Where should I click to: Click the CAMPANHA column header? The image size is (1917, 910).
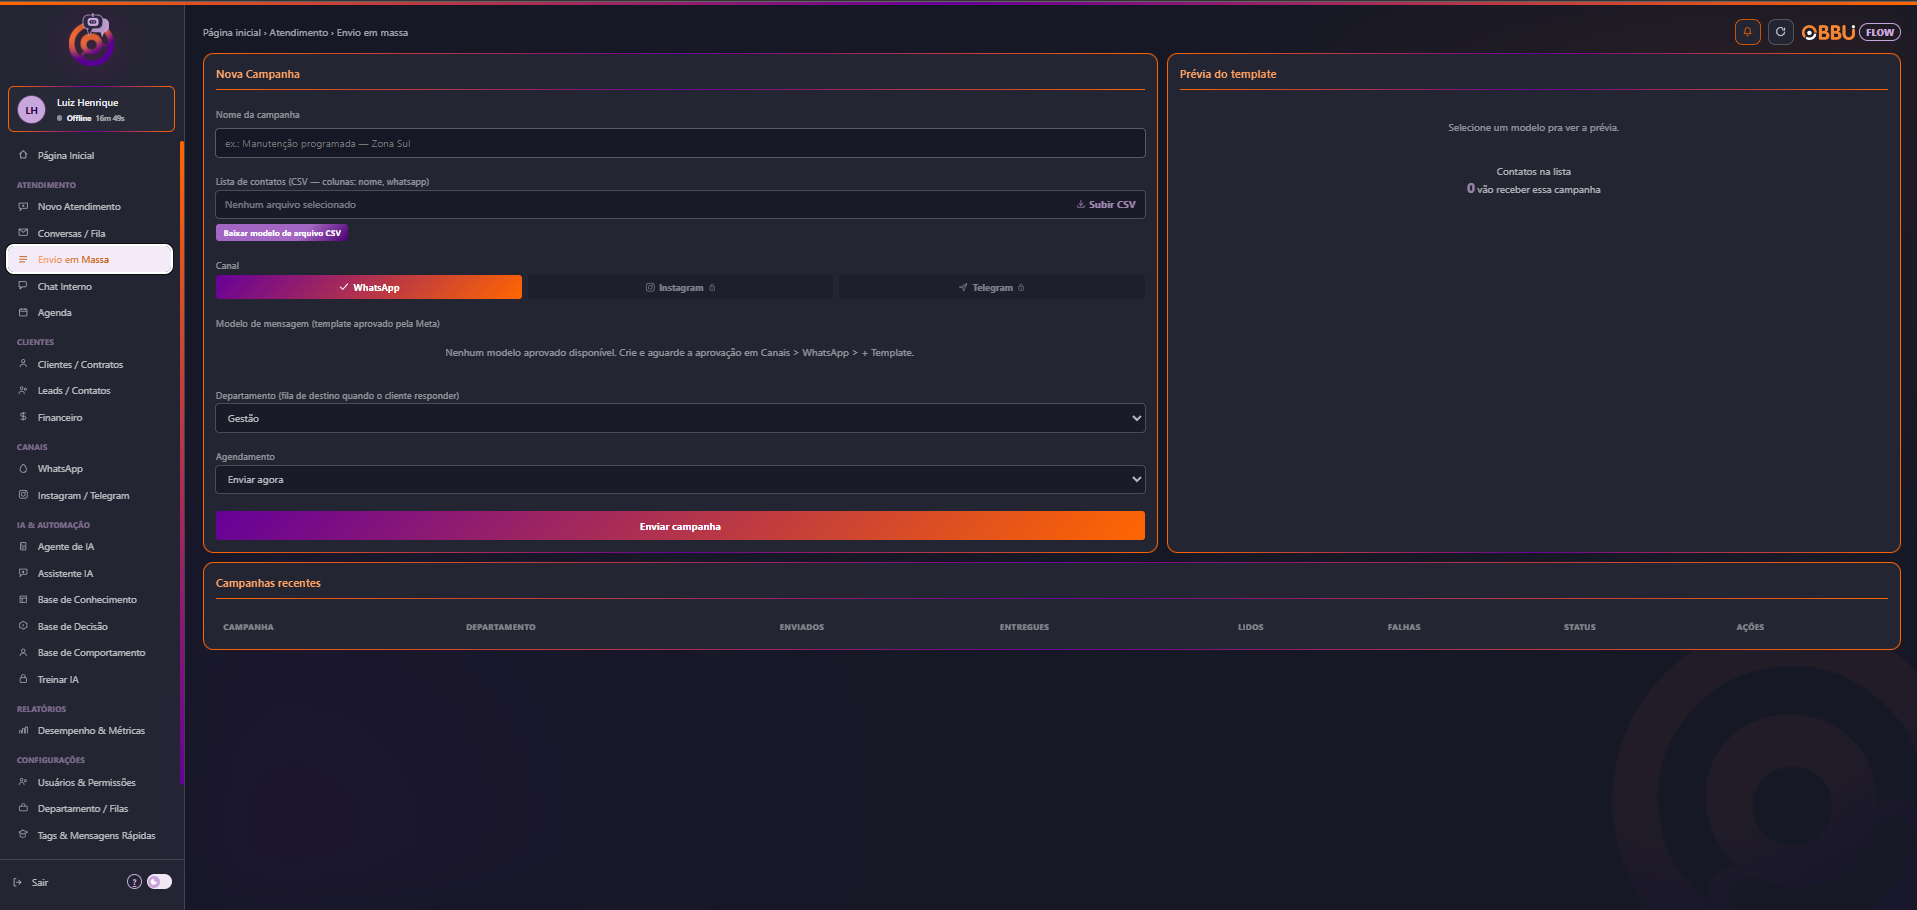(x=248, y=627)
